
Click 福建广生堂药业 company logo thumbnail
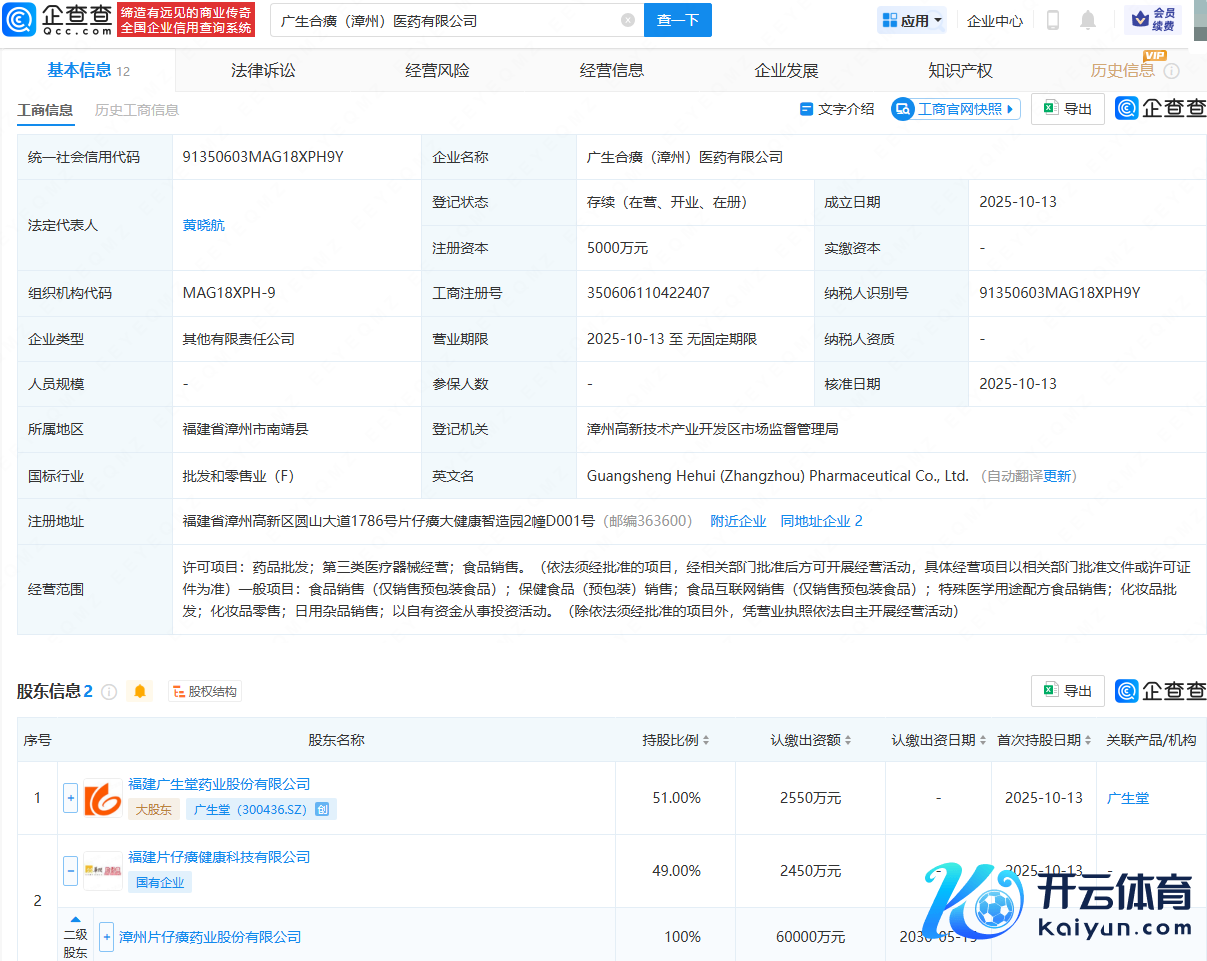(x=103, y=798)
